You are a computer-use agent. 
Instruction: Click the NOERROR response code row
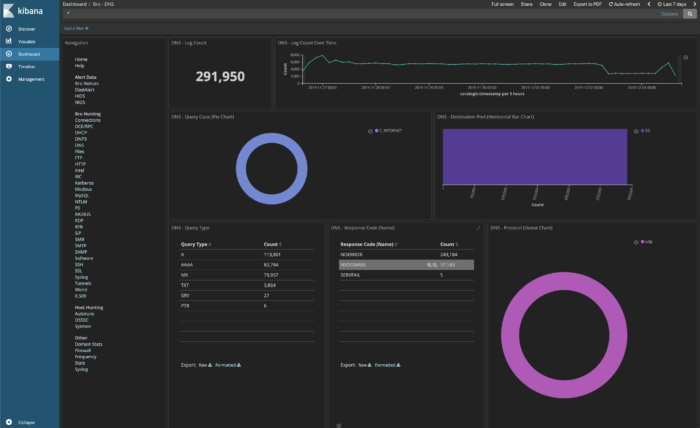406,254
